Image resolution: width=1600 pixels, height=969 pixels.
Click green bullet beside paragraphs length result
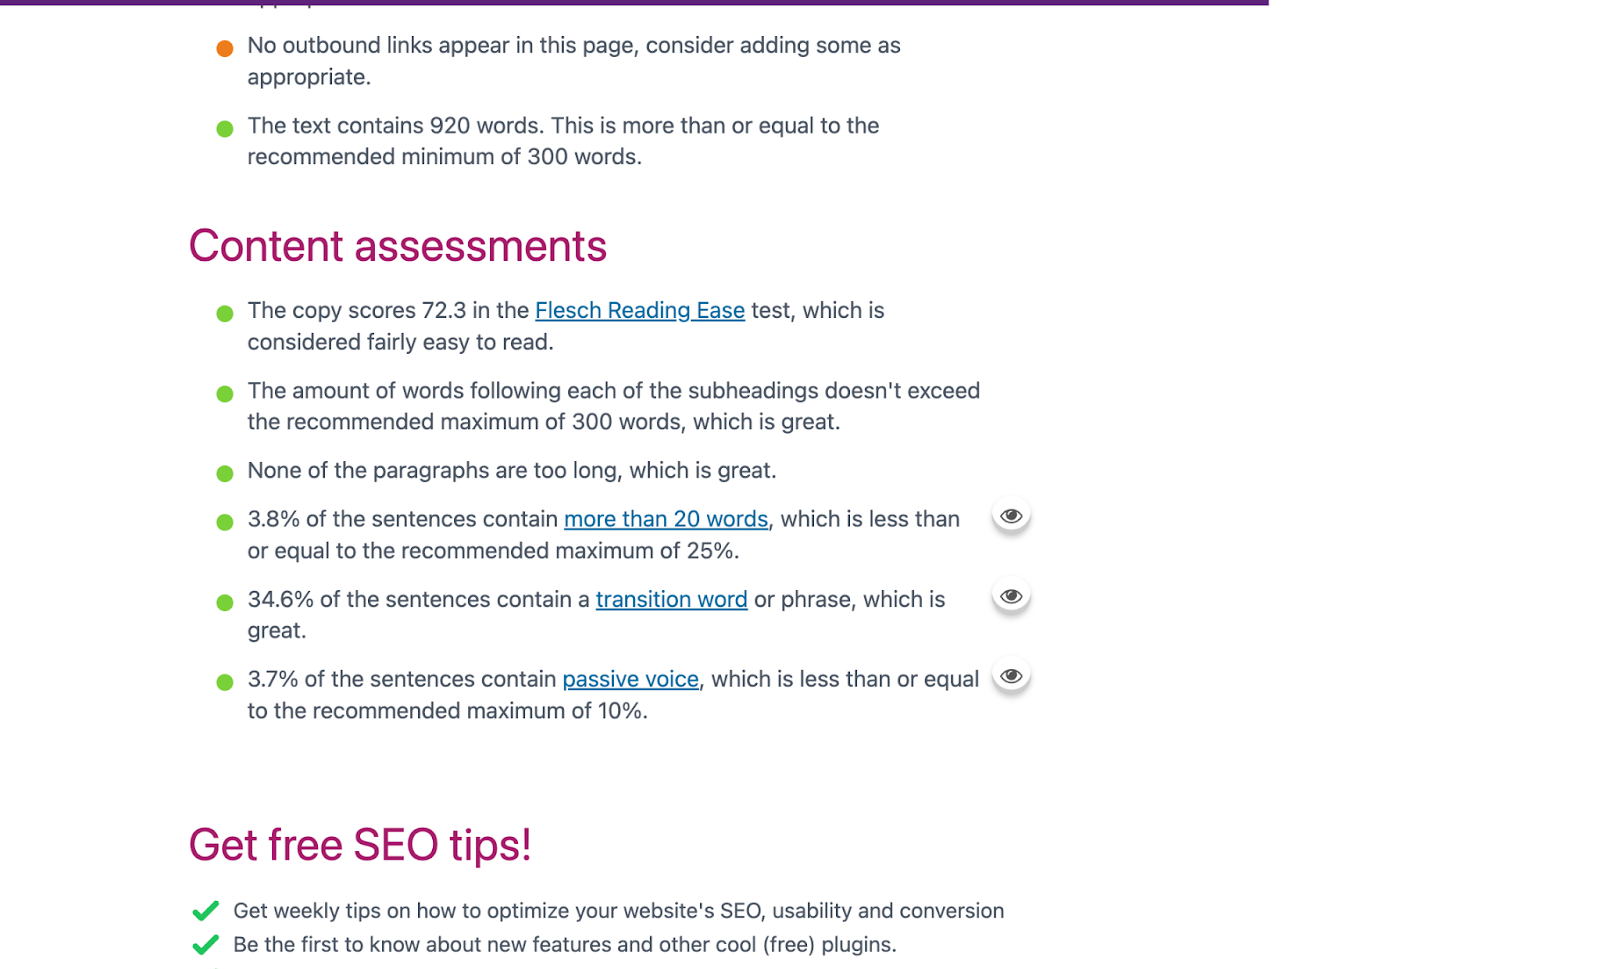pyautogui.click(x=225, y=473)
